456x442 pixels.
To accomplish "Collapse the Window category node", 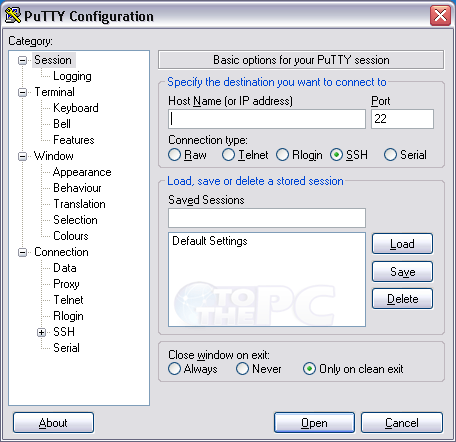I will tap(22, 156).
